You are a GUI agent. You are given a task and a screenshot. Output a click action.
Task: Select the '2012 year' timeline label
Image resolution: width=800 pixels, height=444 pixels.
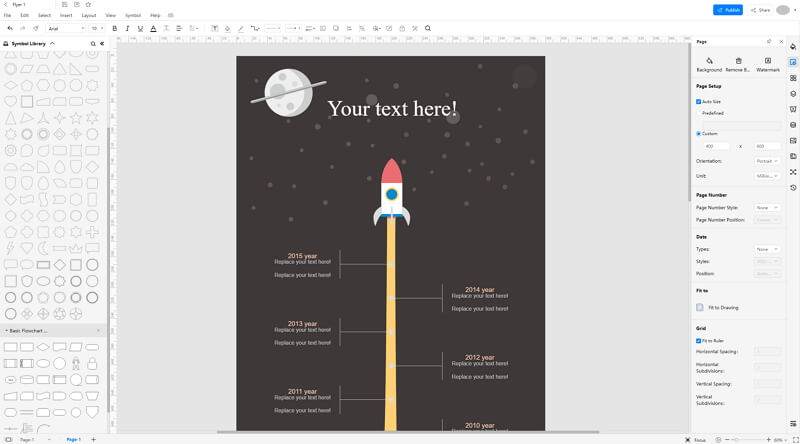point(480,357)
